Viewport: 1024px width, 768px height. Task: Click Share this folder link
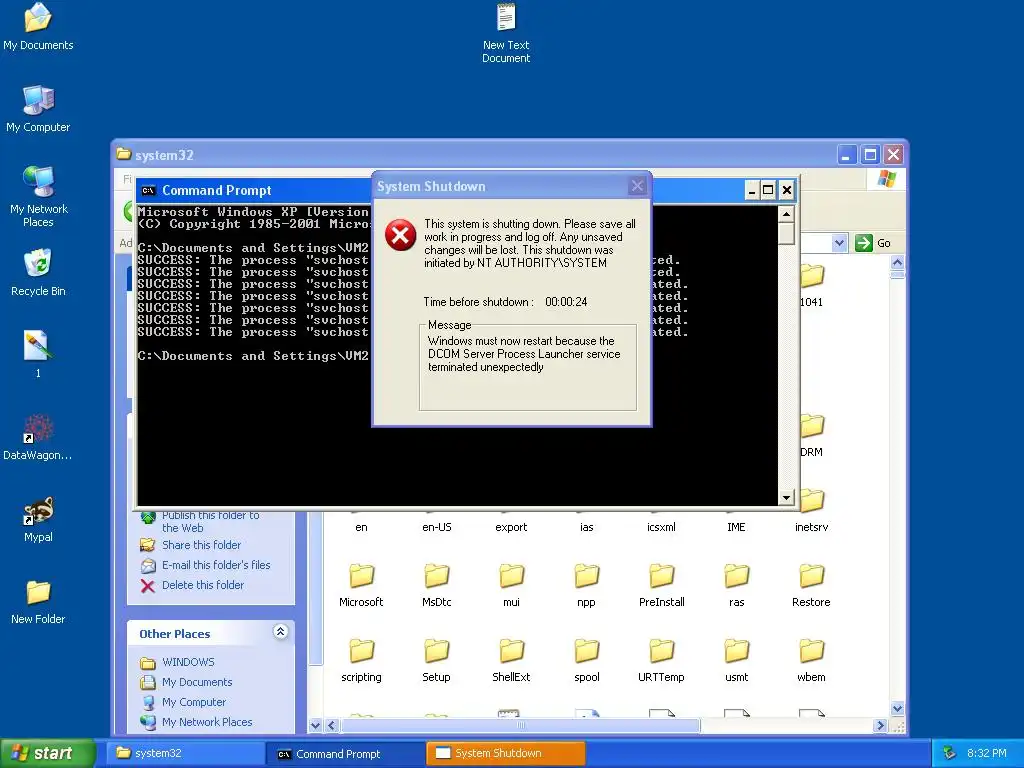(x=201, y=545)
